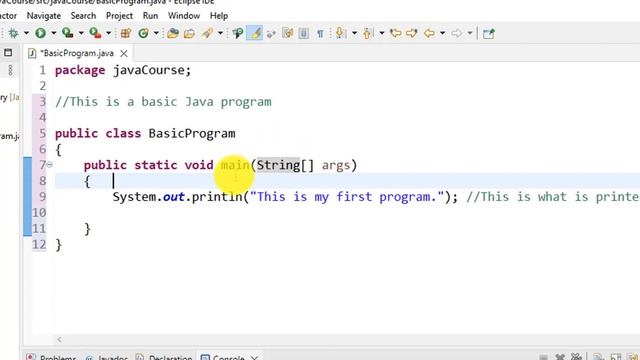Select the BasicProgram.java editor tab

pos(77,53)
